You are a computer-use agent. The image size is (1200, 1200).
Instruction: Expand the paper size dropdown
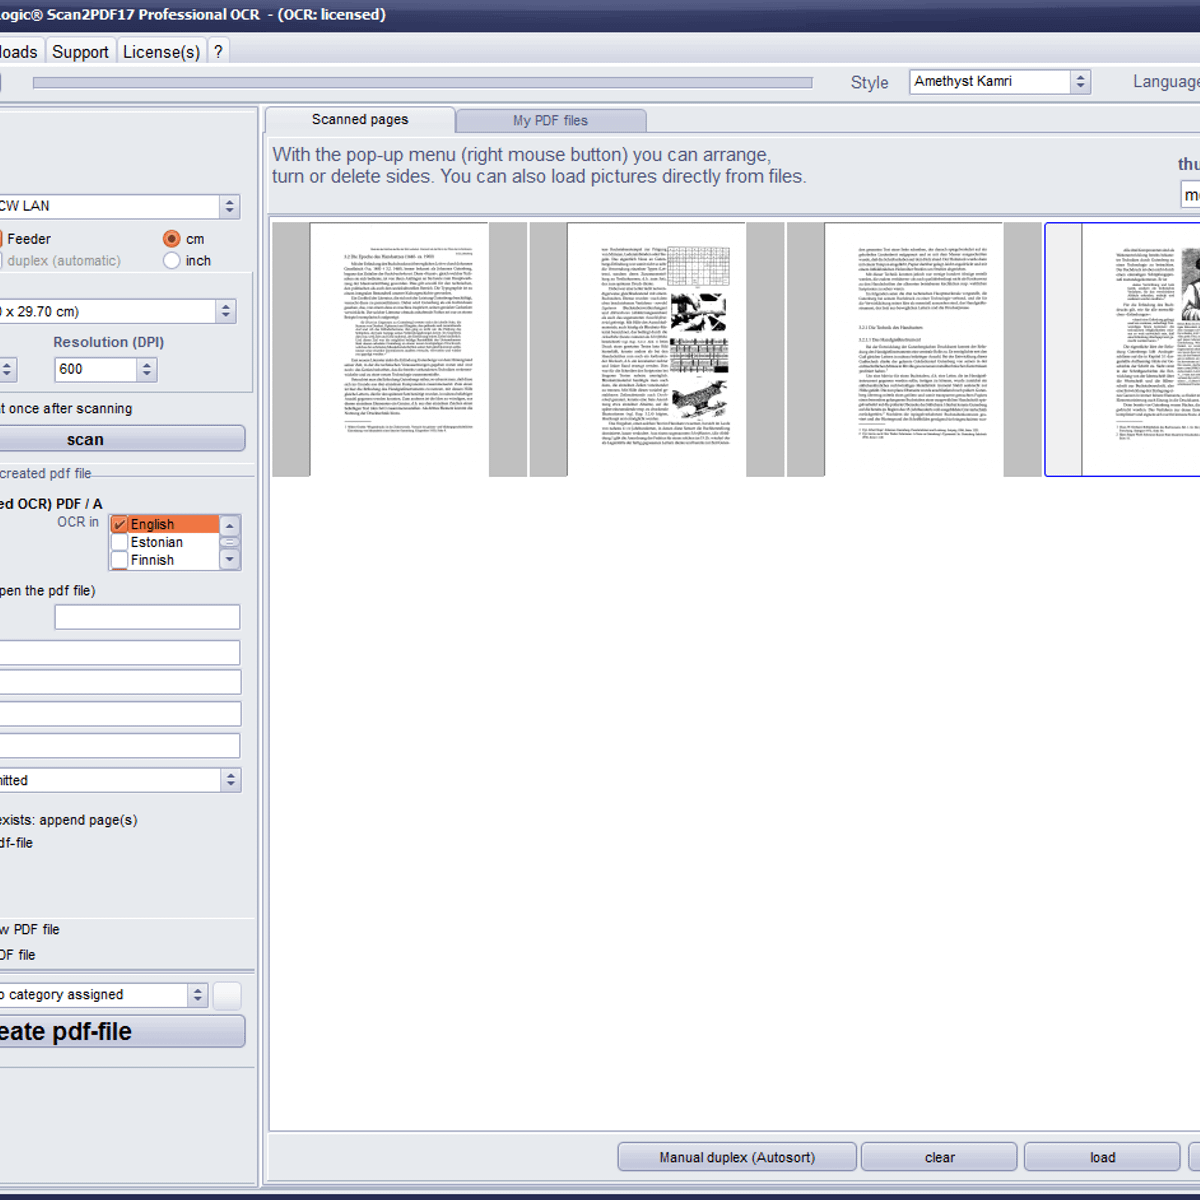226,312
